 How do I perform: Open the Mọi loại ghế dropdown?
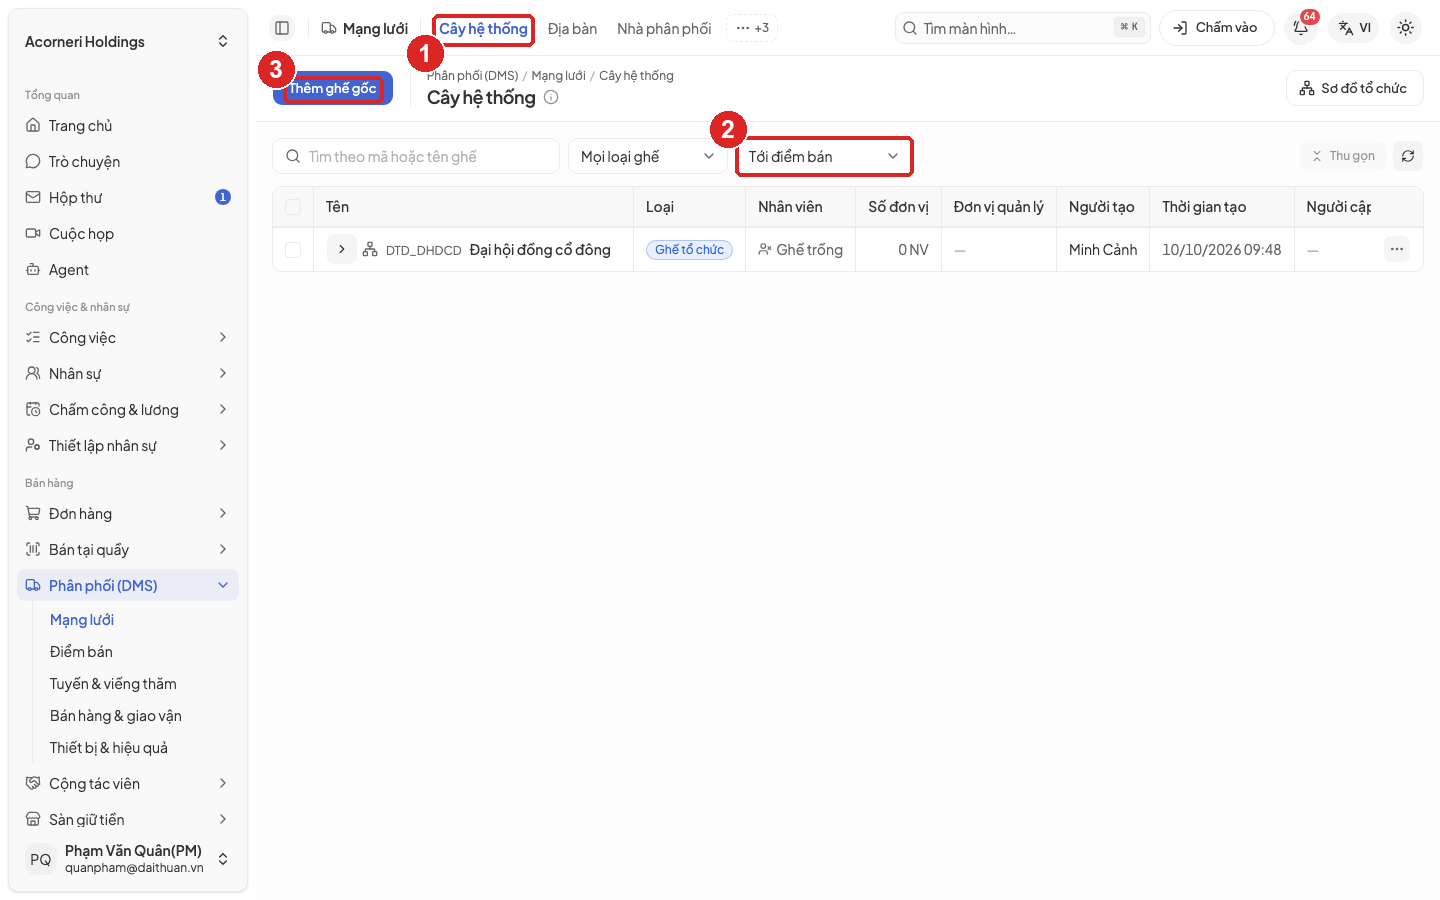648,156
